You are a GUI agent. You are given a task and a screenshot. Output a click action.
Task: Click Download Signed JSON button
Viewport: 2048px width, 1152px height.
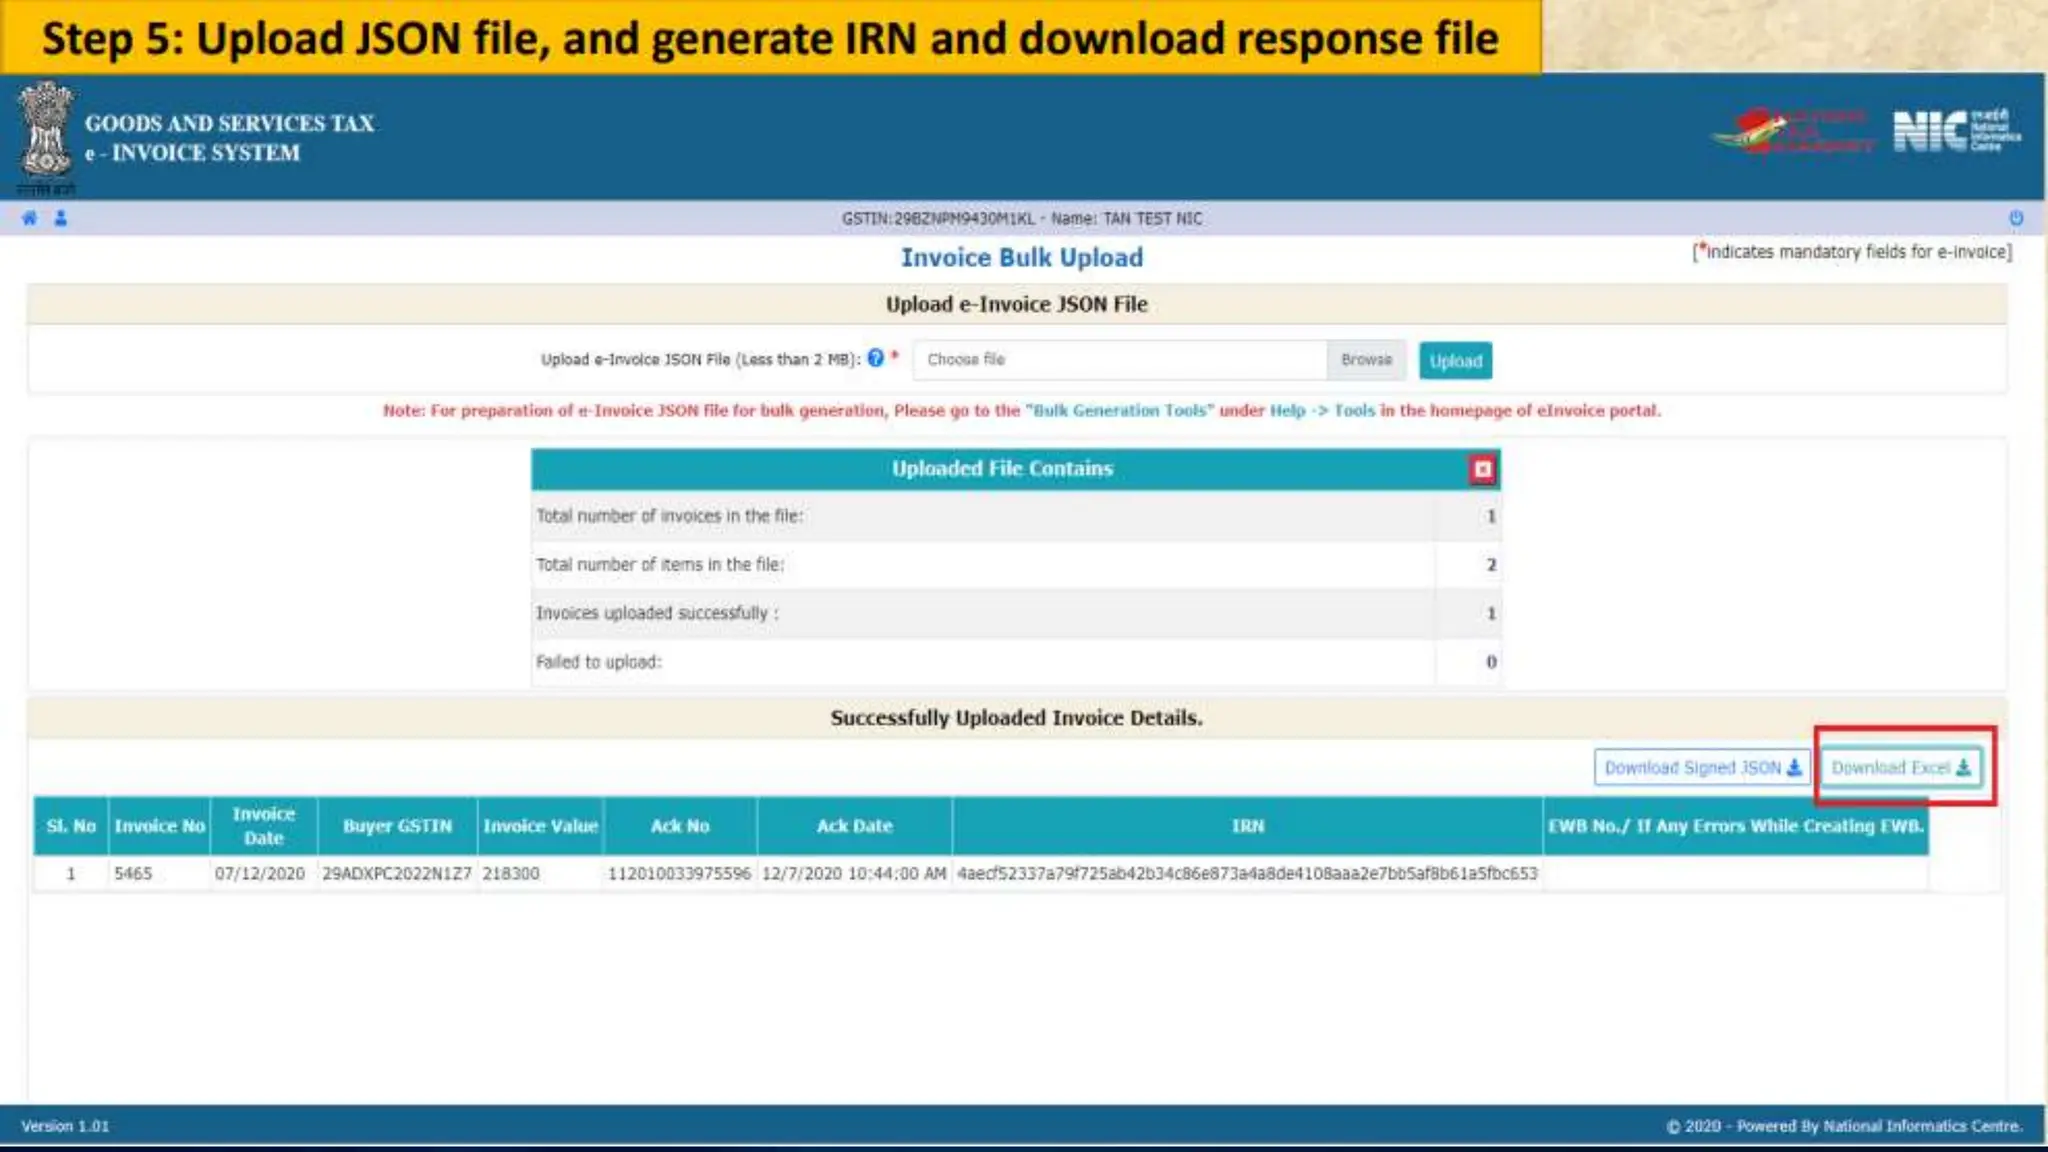pyautogui.click(x=1701, y=768)
